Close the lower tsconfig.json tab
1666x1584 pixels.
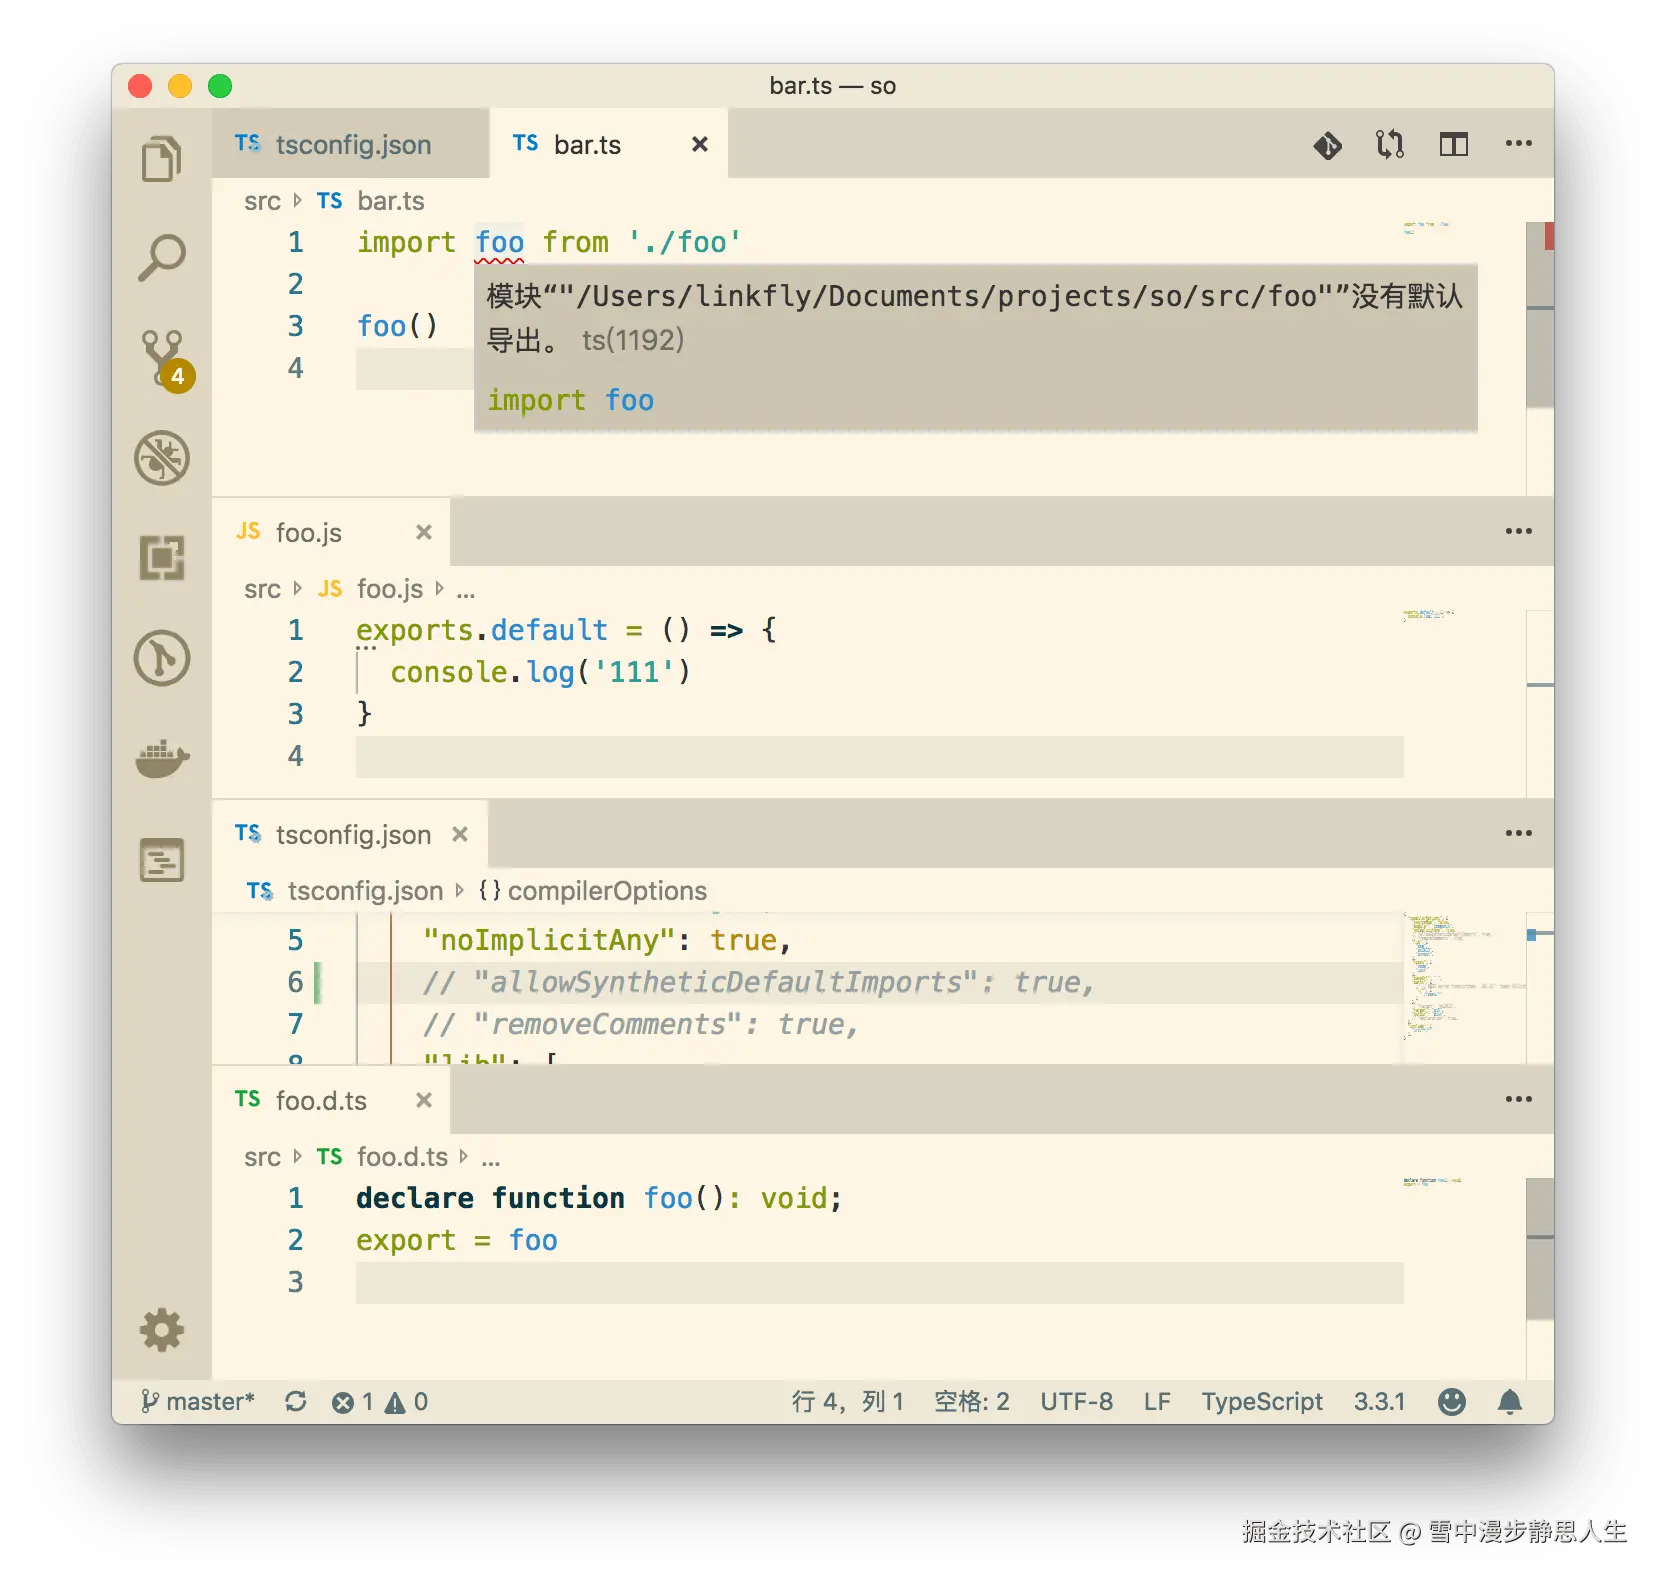pyautogui.click(x=460, y=834)
